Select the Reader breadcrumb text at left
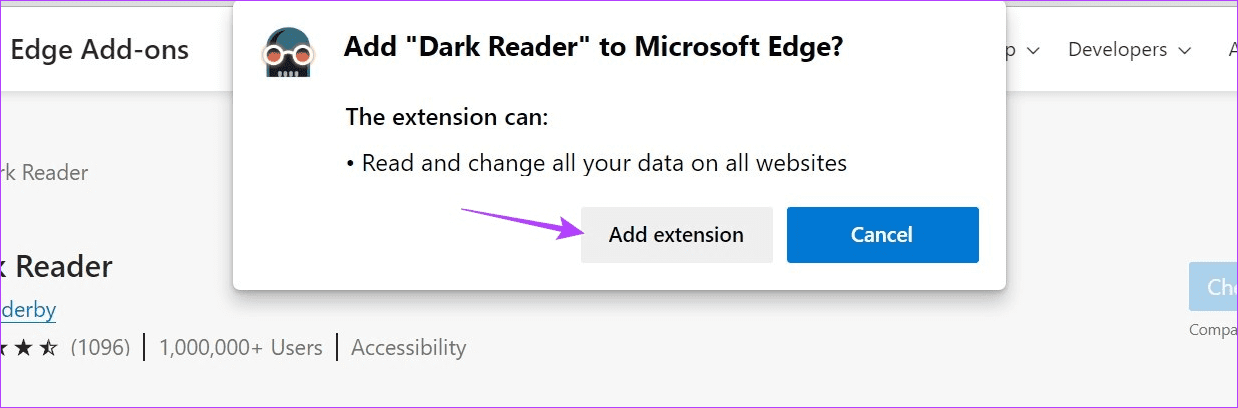The width and height of the screenshot is (1238, 408). 44,172
